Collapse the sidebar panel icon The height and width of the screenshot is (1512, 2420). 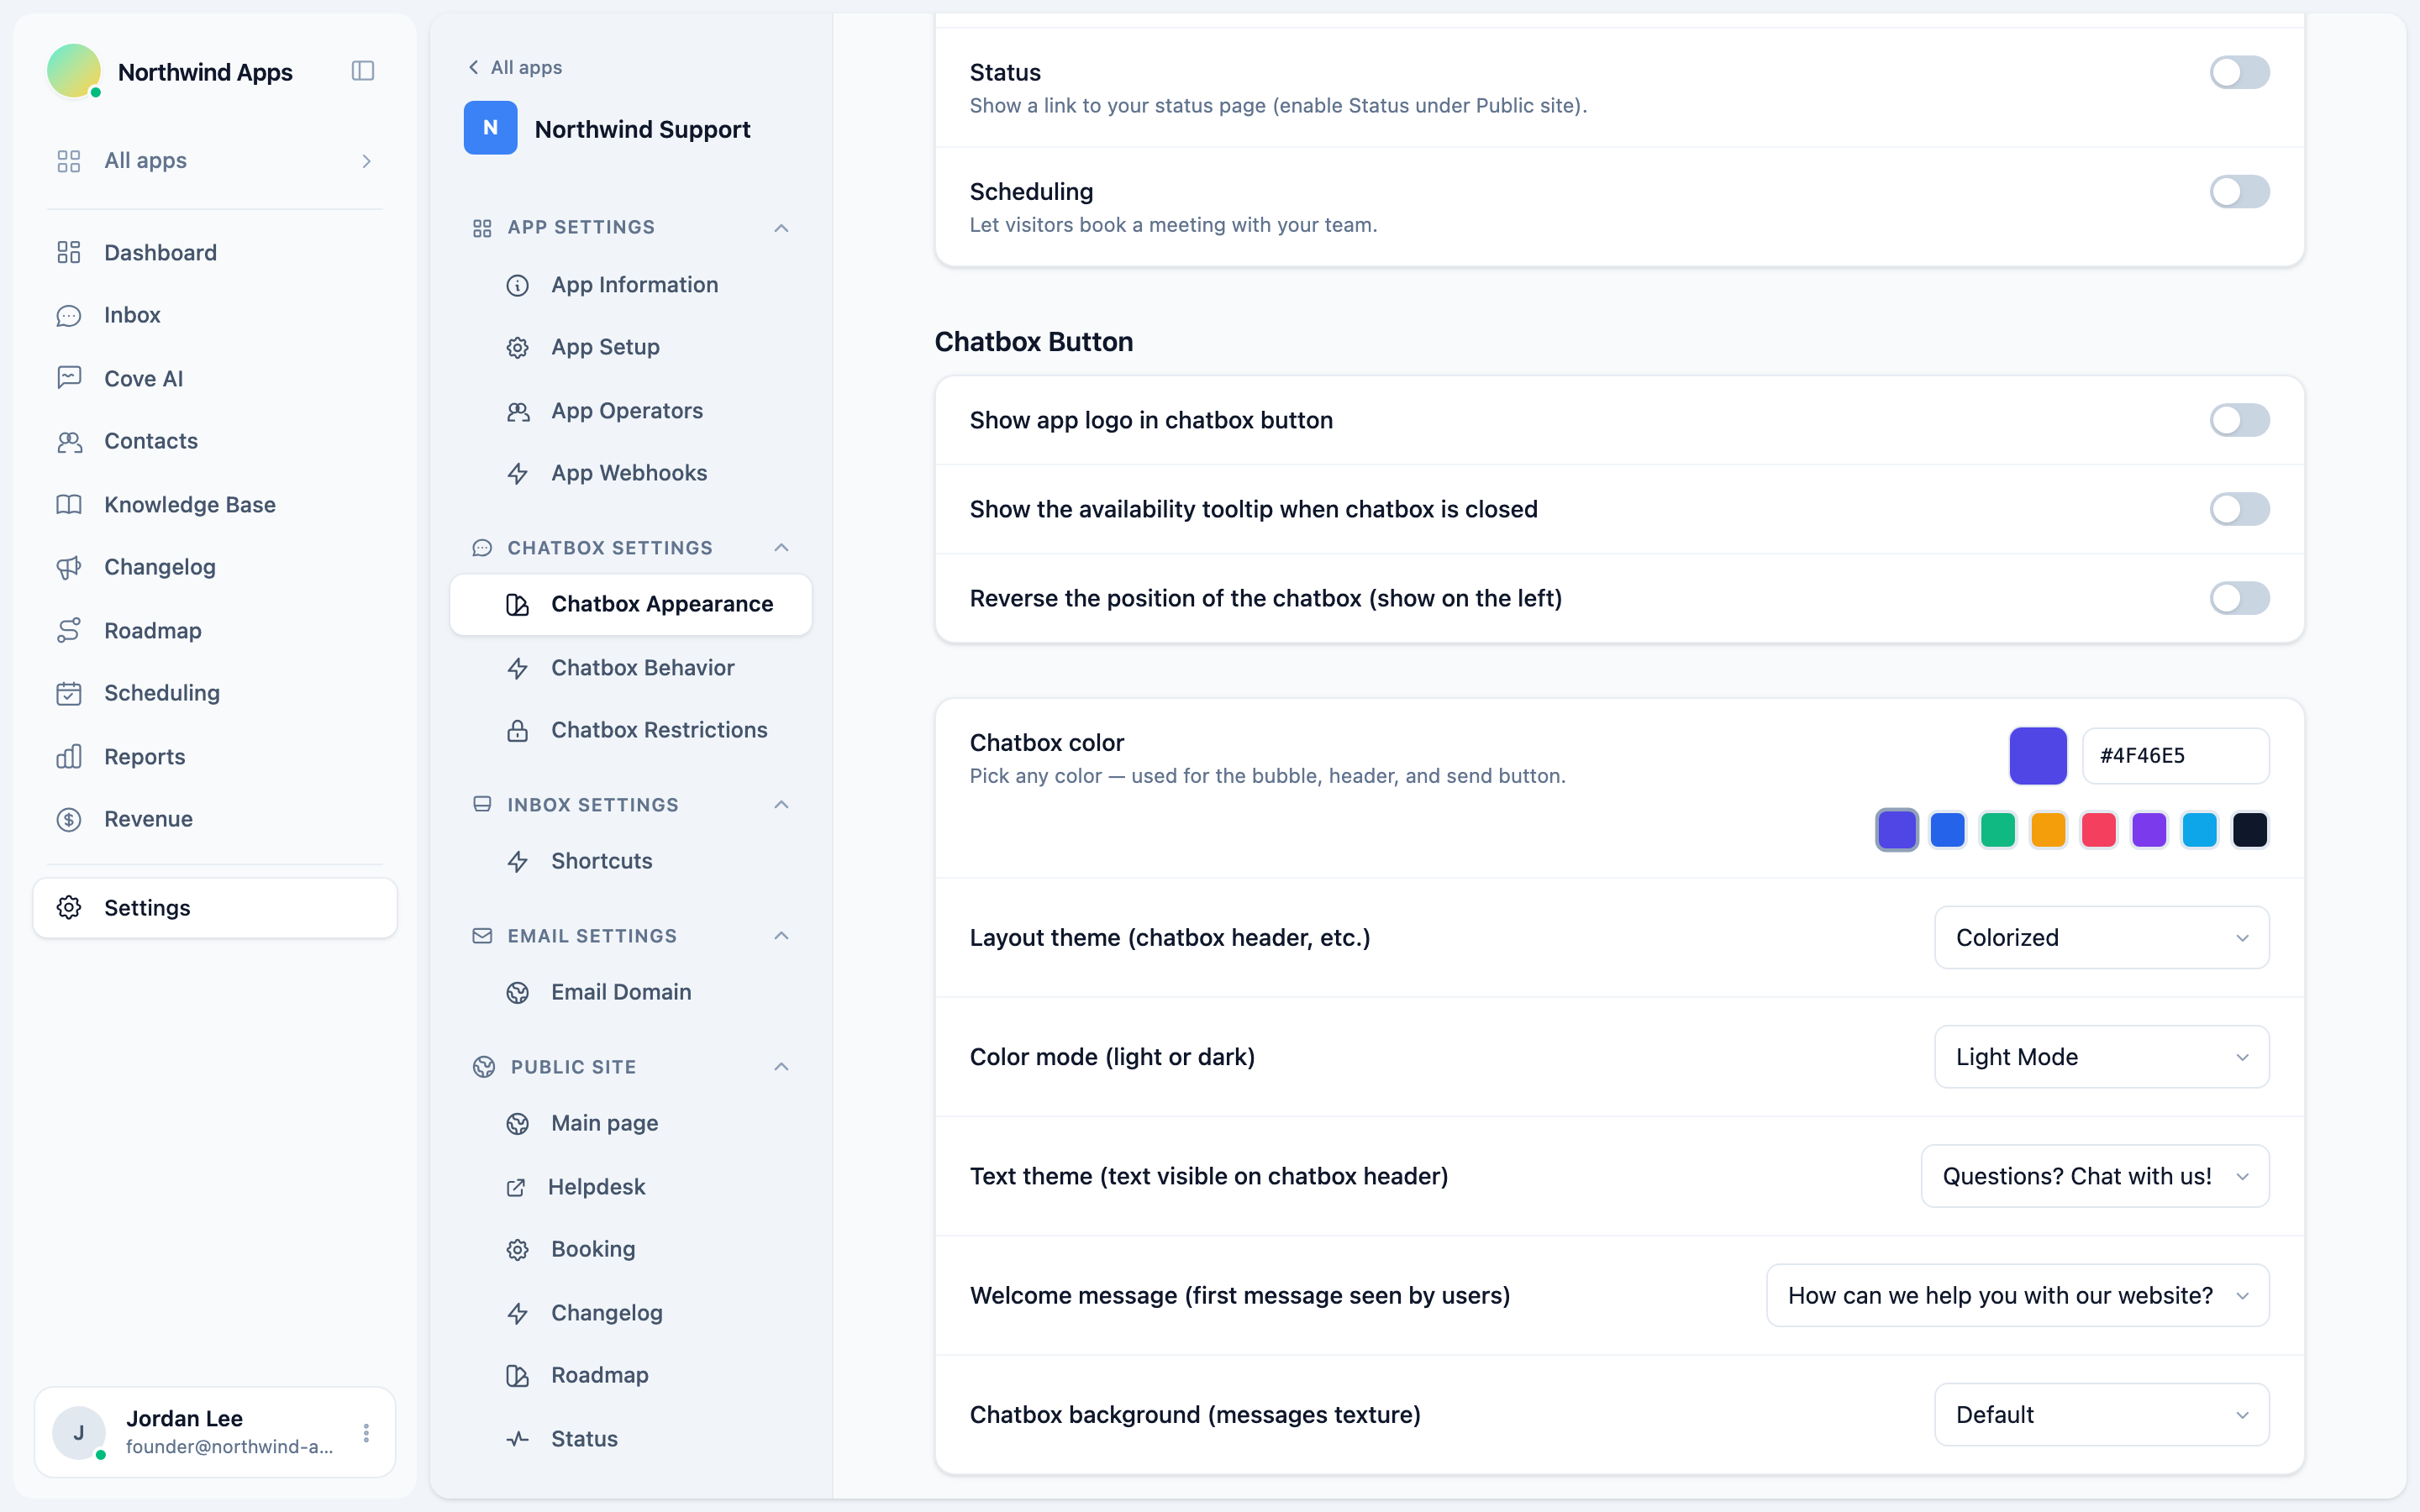click(363, 71)
